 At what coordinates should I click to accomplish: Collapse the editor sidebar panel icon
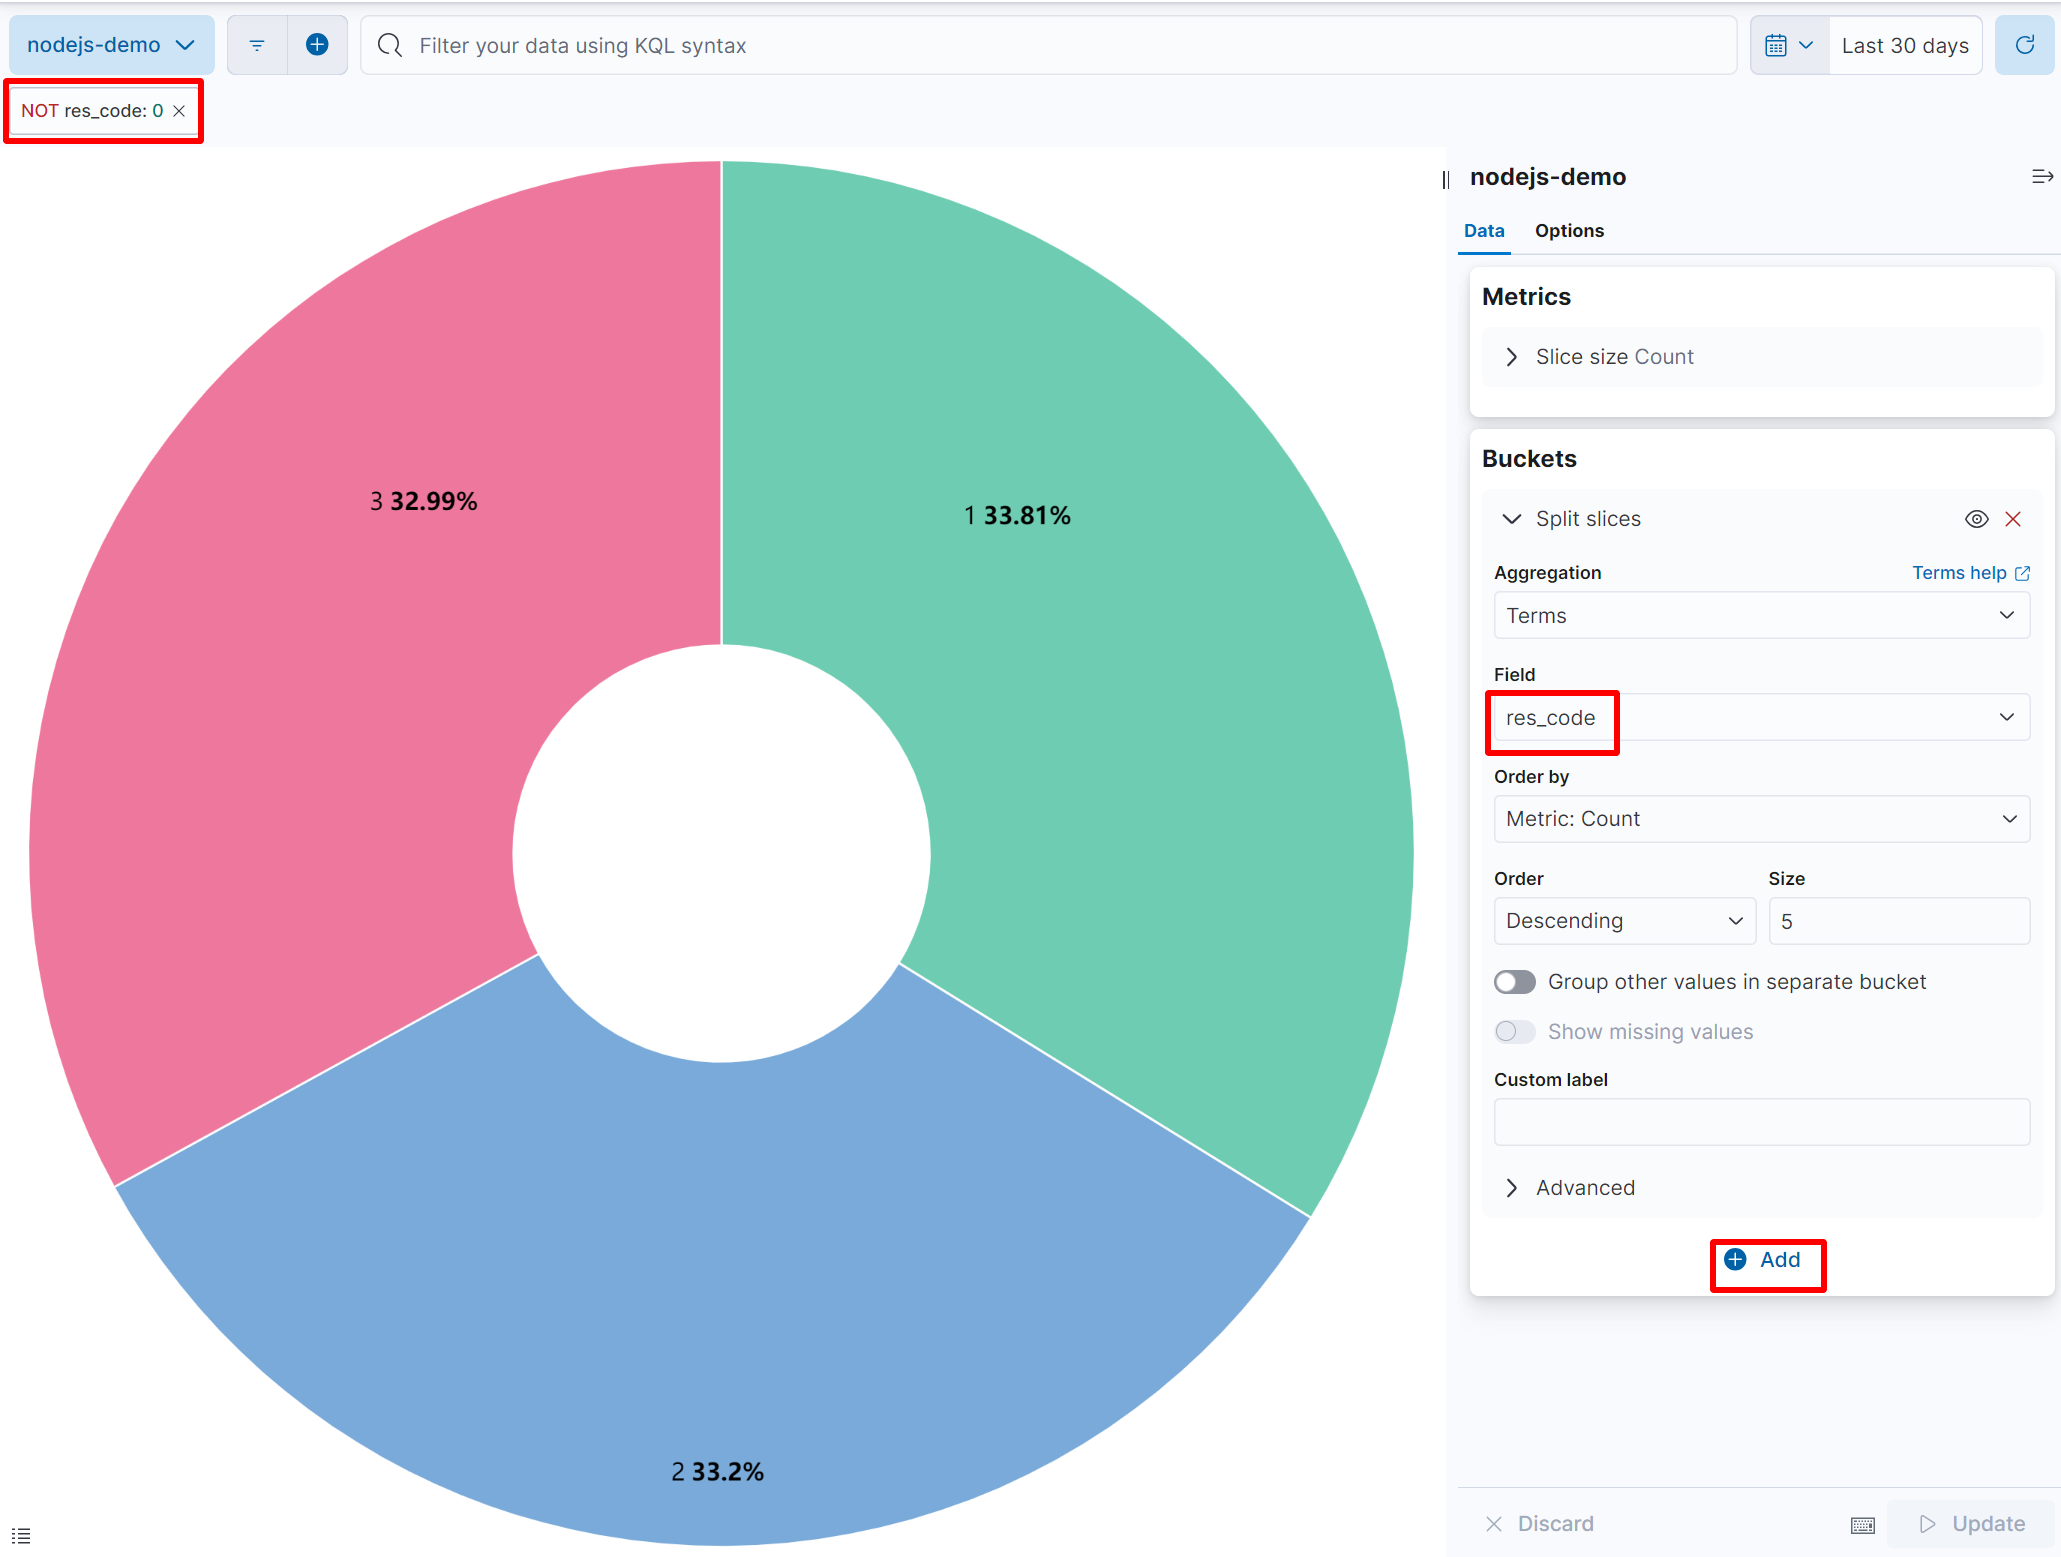pos(2041,177)
